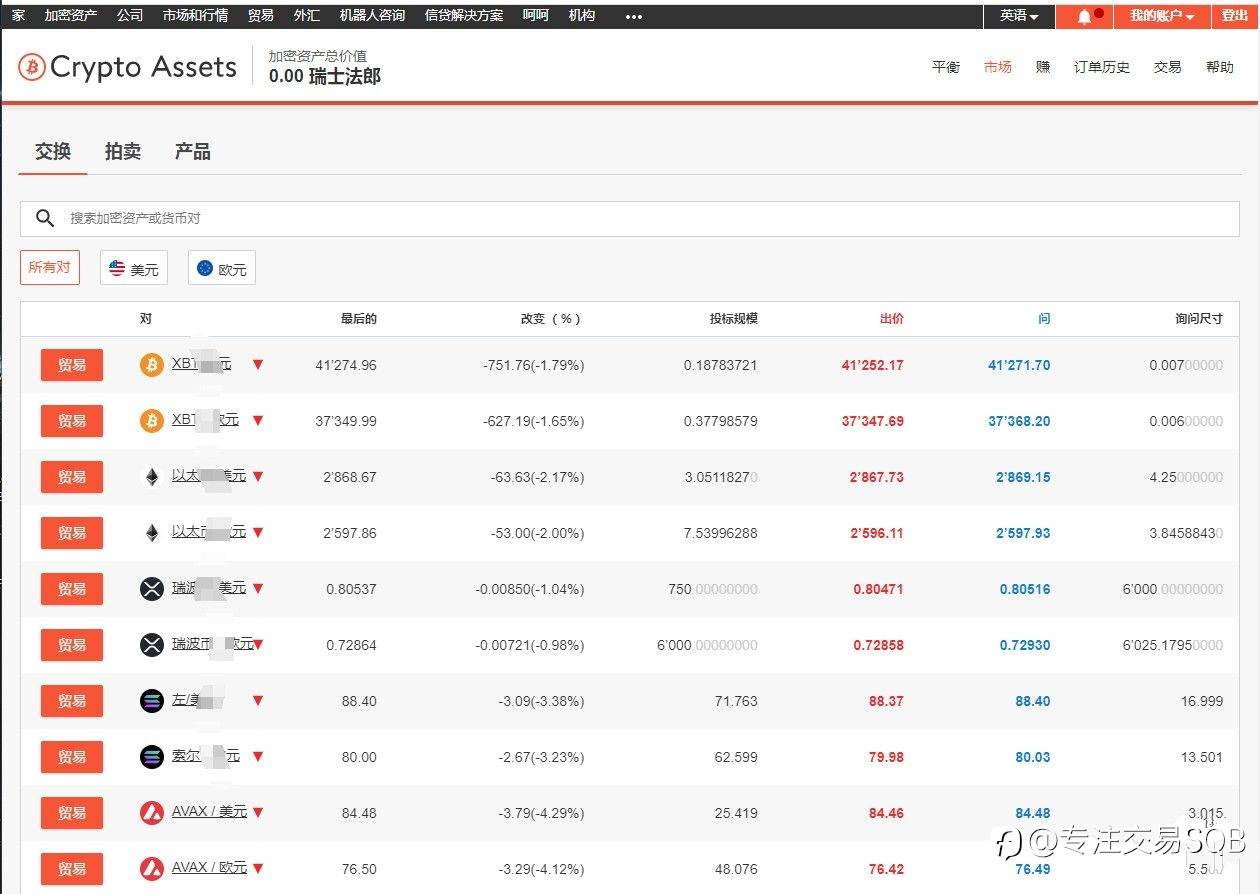Sort by 出价 bid column header
The image size is (1260, 894).
point(891,319)
